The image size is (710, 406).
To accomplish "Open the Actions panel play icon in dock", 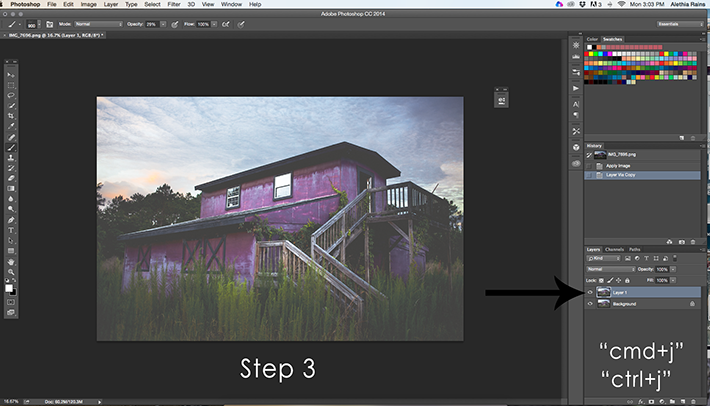I will tap(576, 88).
